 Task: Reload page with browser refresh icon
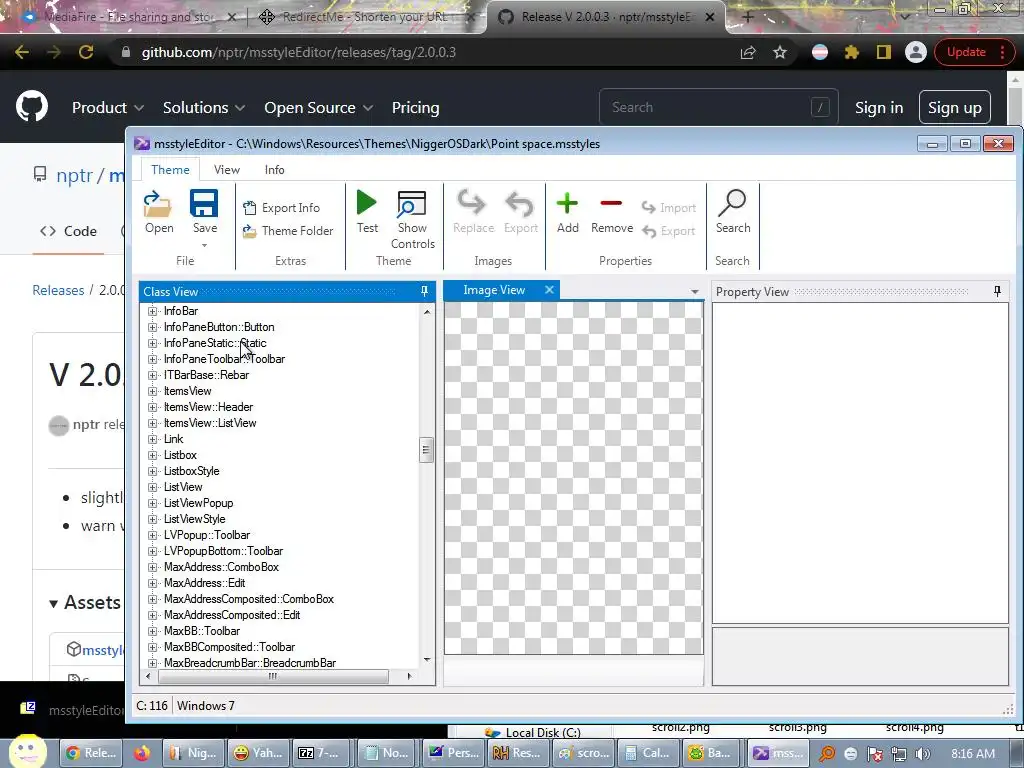click(x=86, y=52)
